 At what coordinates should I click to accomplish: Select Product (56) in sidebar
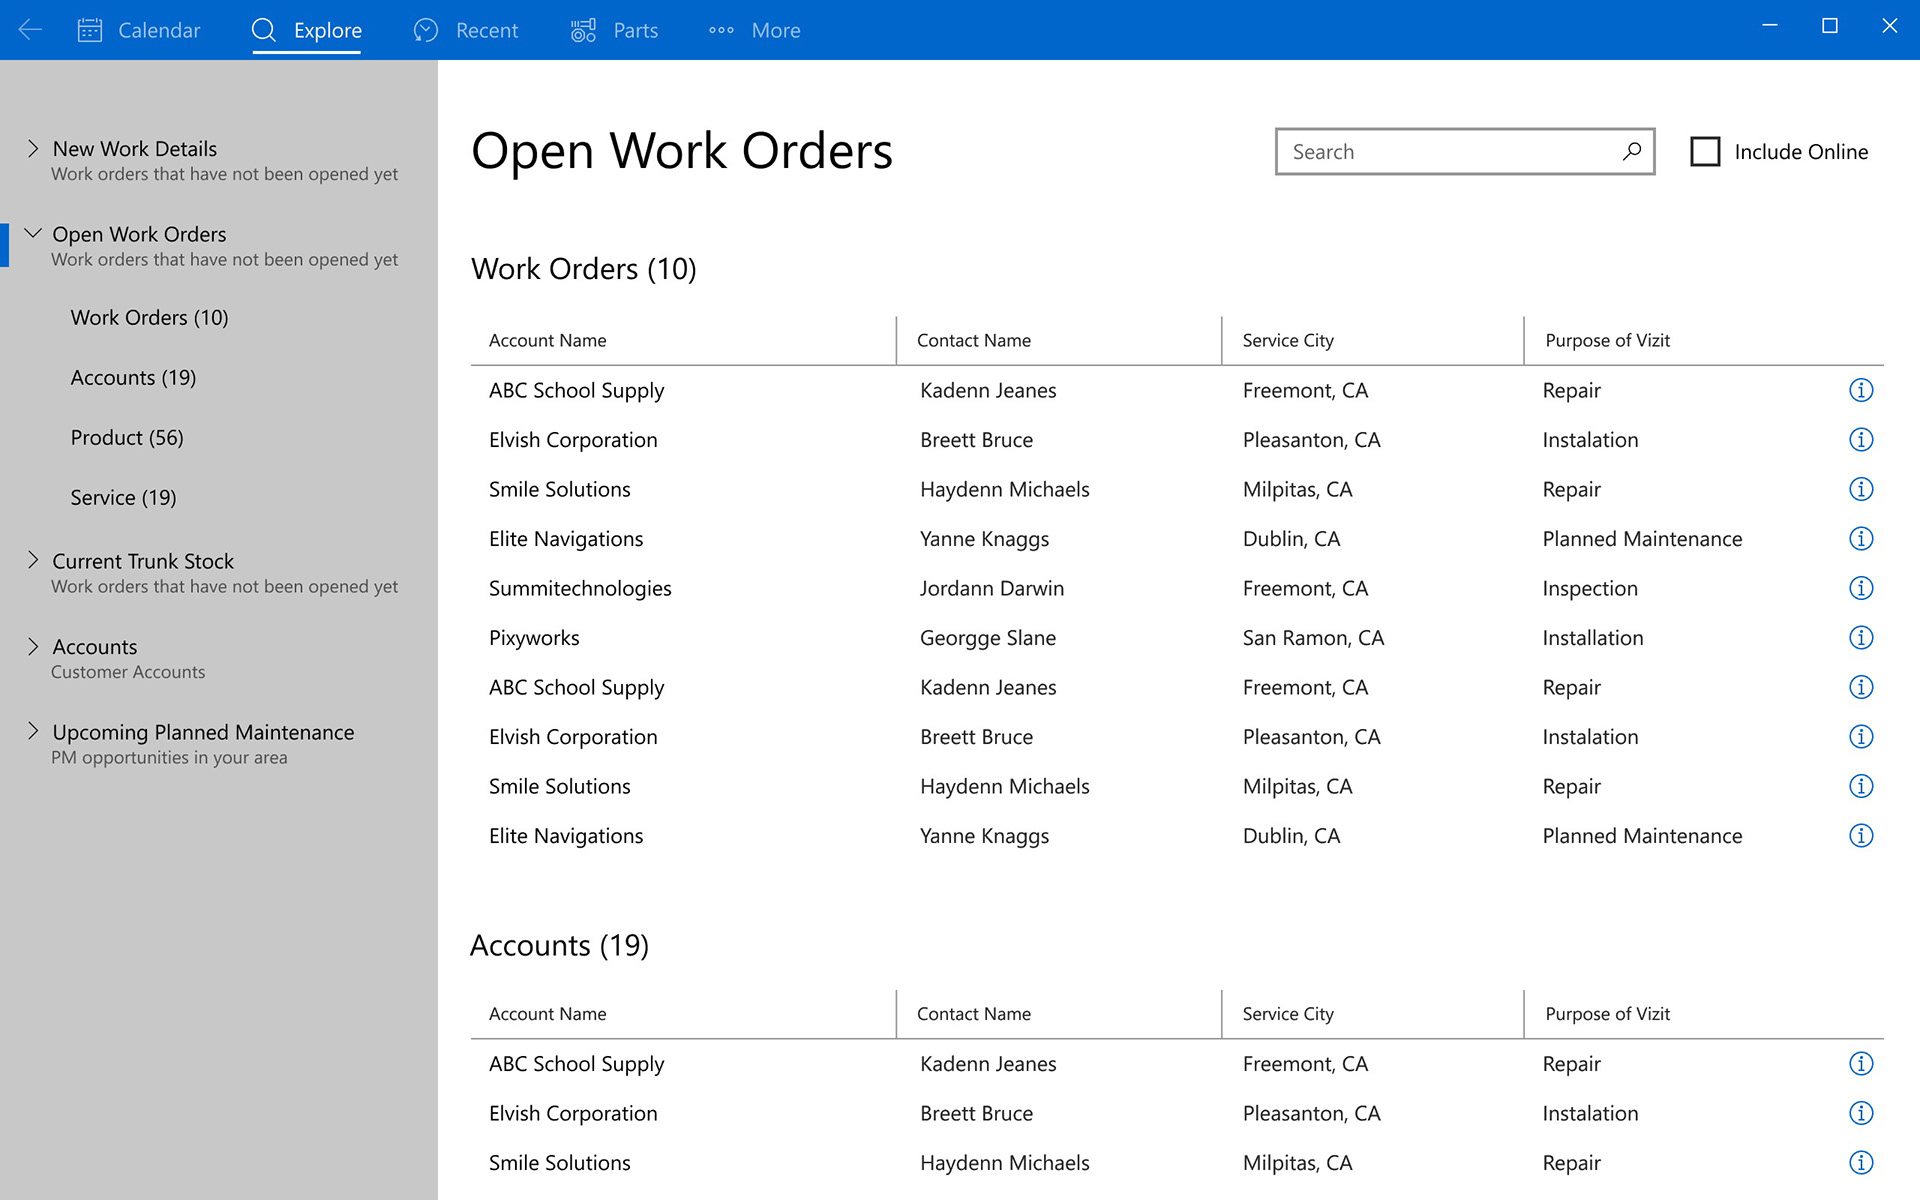click(127, 437)
